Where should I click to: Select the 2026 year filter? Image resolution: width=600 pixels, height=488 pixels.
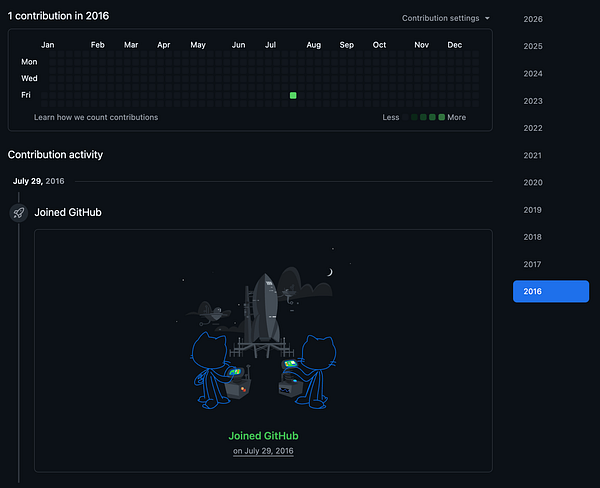click(533, 19)
